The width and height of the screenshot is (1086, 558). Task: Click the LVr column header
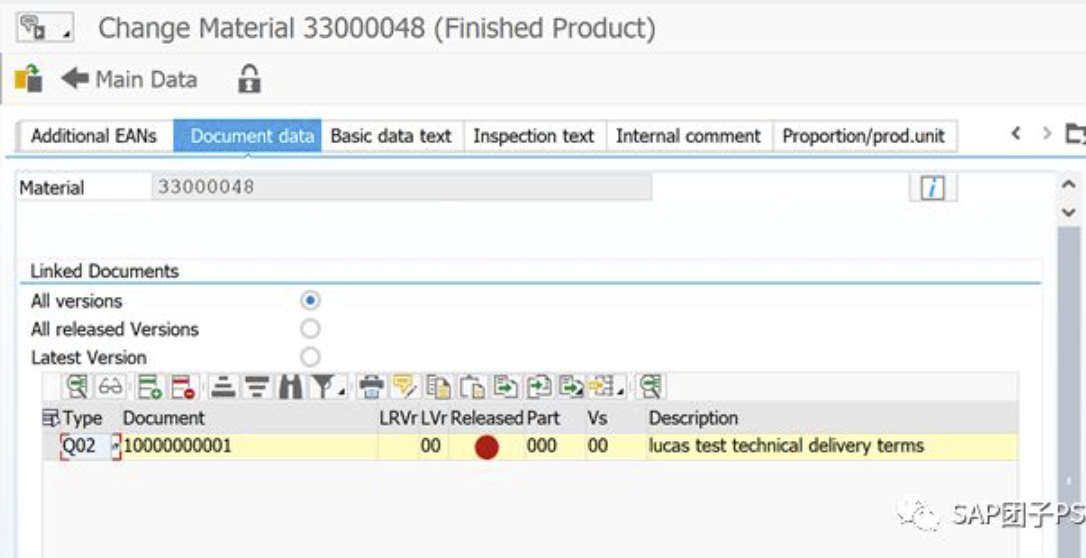pos(434,418)
